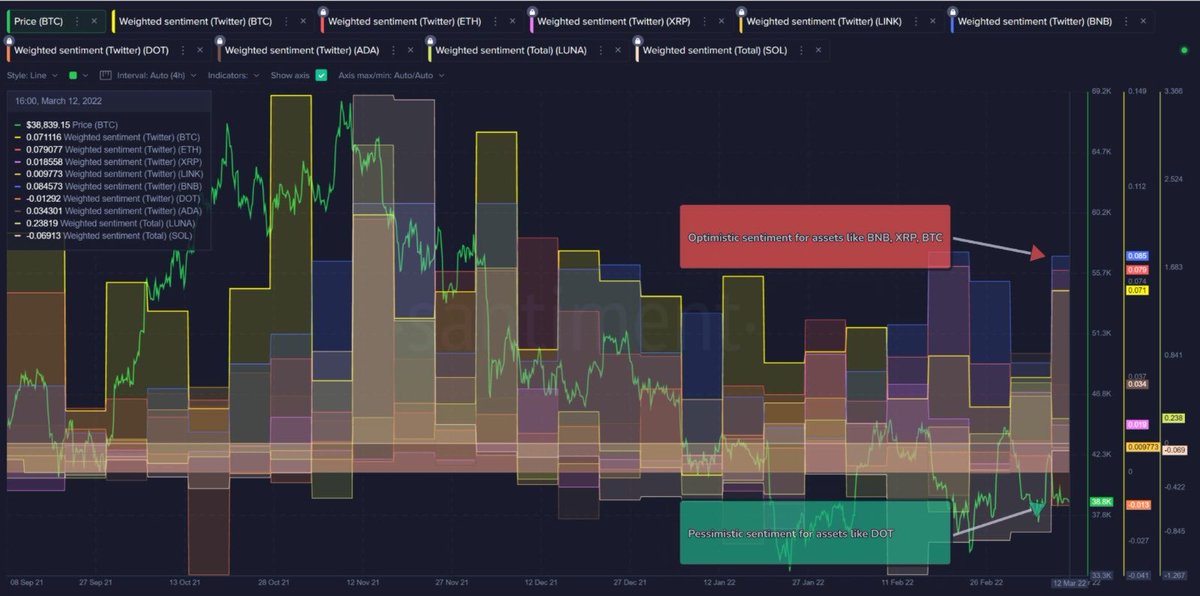
Task: Select the Weighted sentiment (Total) (LUNA) tab
Action: (510, 49)
